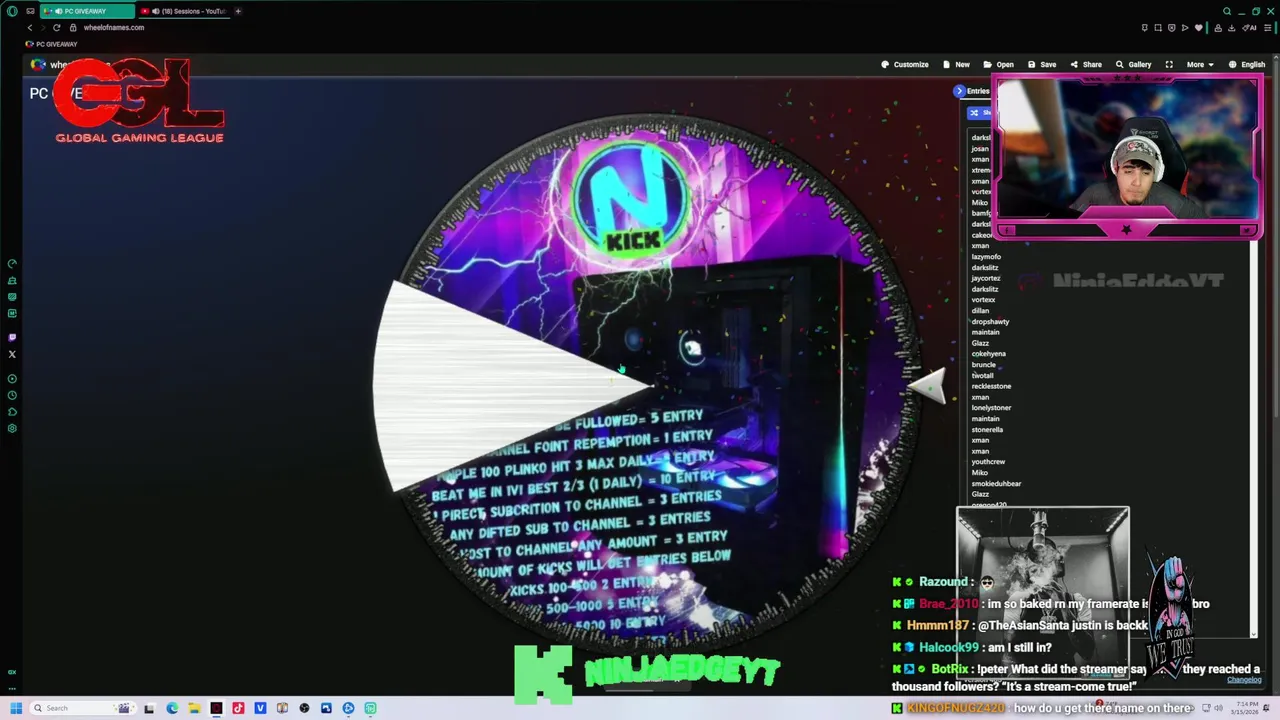Create a New wheel
The width and height of the screenshot is (1280, 720).
pos(956,64)
